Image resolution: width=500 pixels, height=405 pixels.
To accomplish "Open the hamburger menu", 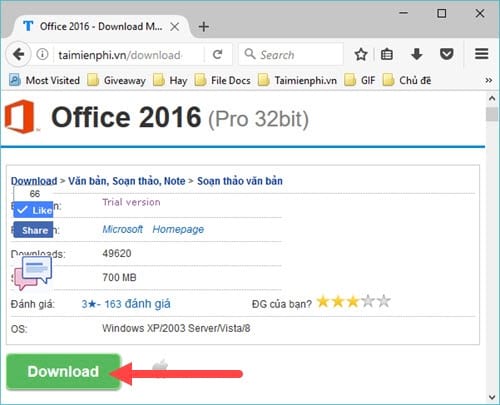I will click(482, 54).
